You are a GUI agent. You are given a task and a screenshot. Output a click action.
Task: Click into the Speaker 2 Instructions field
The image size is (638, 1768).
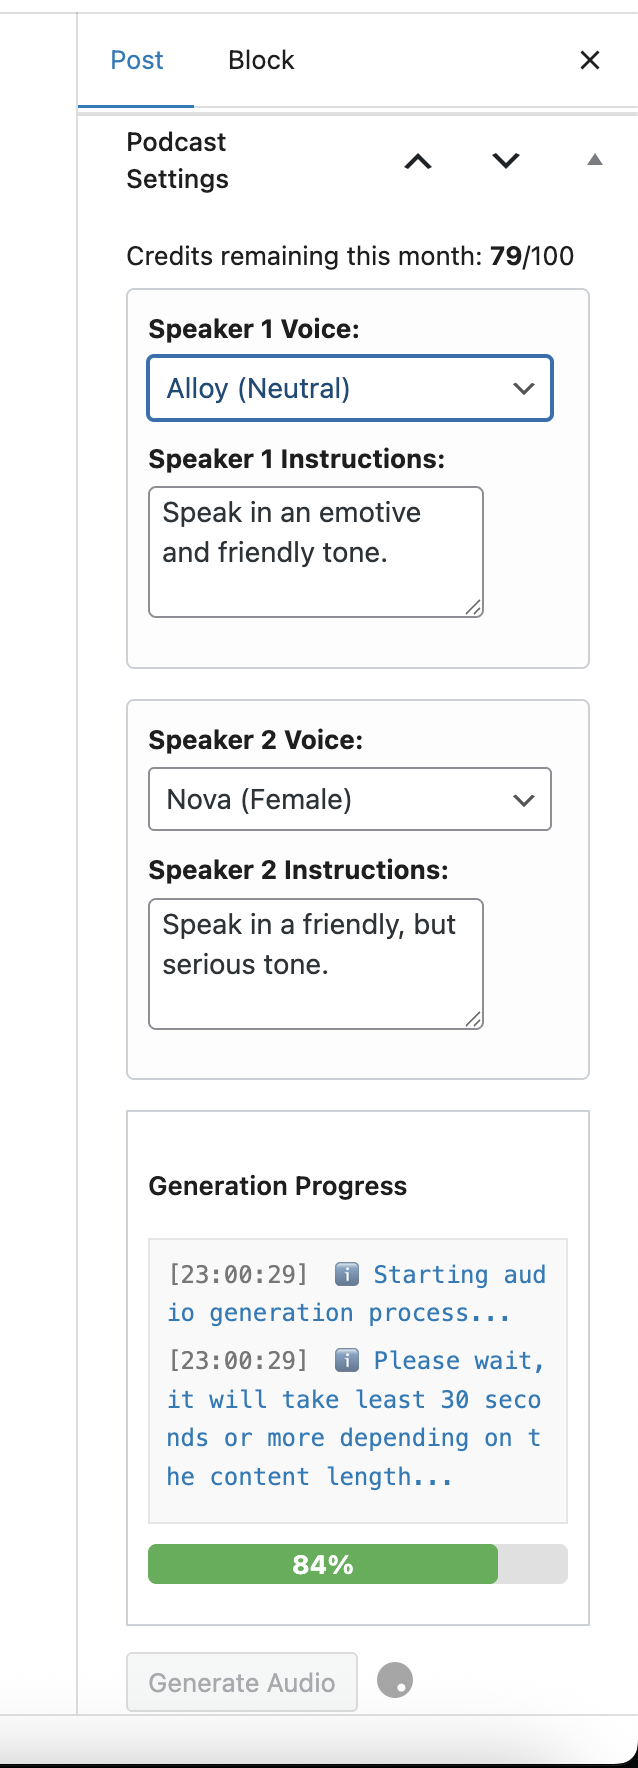(x=315, y=964)
